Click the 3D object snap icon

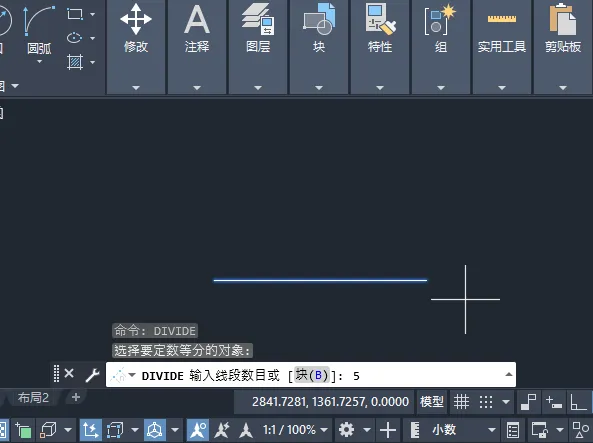tap(48, 430)
